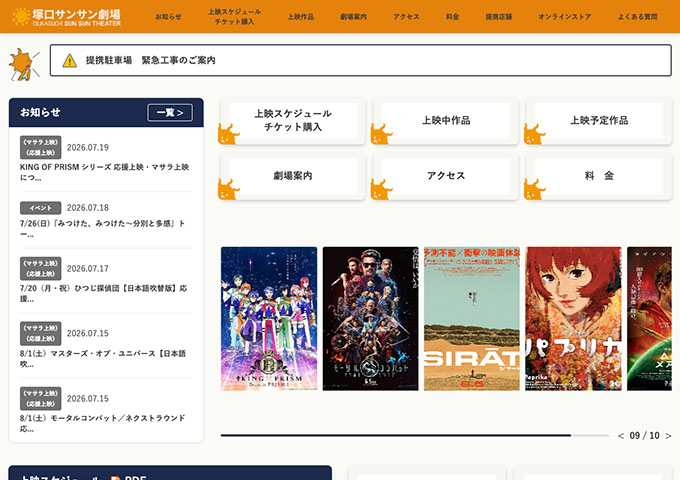Click the cat mascot on the 上映中作品 tile
Image resolution: width=680 pixels, height=480 pixels.
(x=381, y=134)
